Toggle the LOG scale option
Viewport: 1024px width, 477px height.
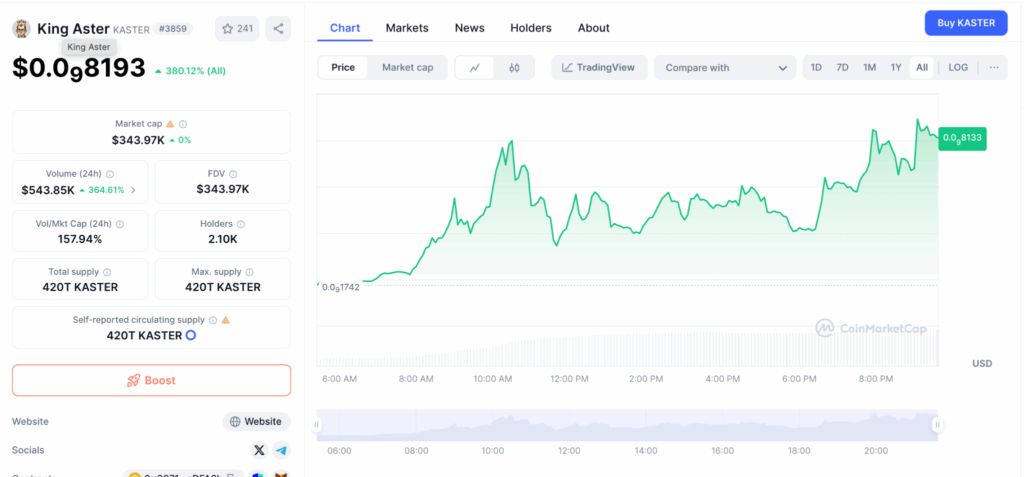957,68
